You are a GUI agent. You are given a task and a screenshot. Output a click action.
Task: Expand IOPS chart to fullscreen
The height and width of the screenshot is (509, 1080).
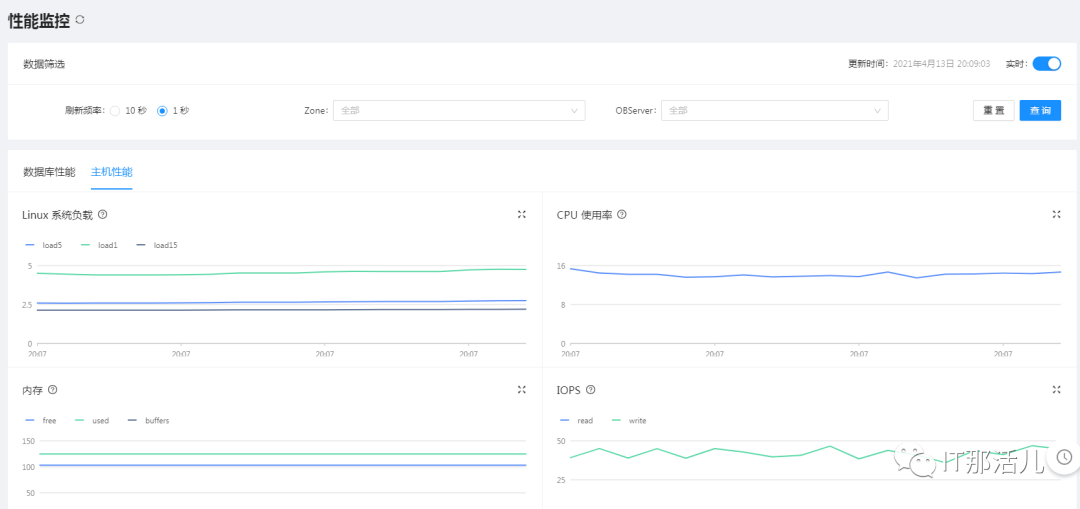[x=1057, y=390]
